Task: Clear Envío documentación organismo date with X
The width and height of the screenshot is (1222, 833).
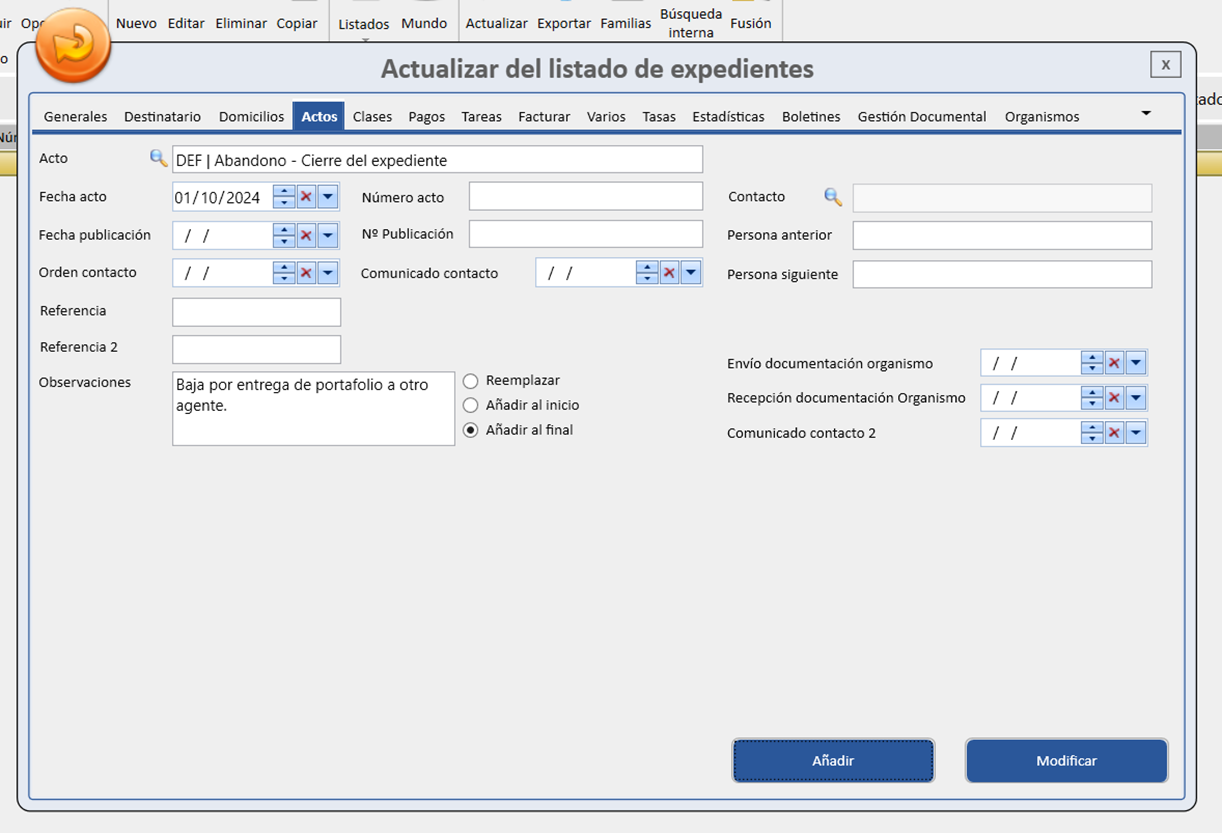Action: coord(1114,363)
